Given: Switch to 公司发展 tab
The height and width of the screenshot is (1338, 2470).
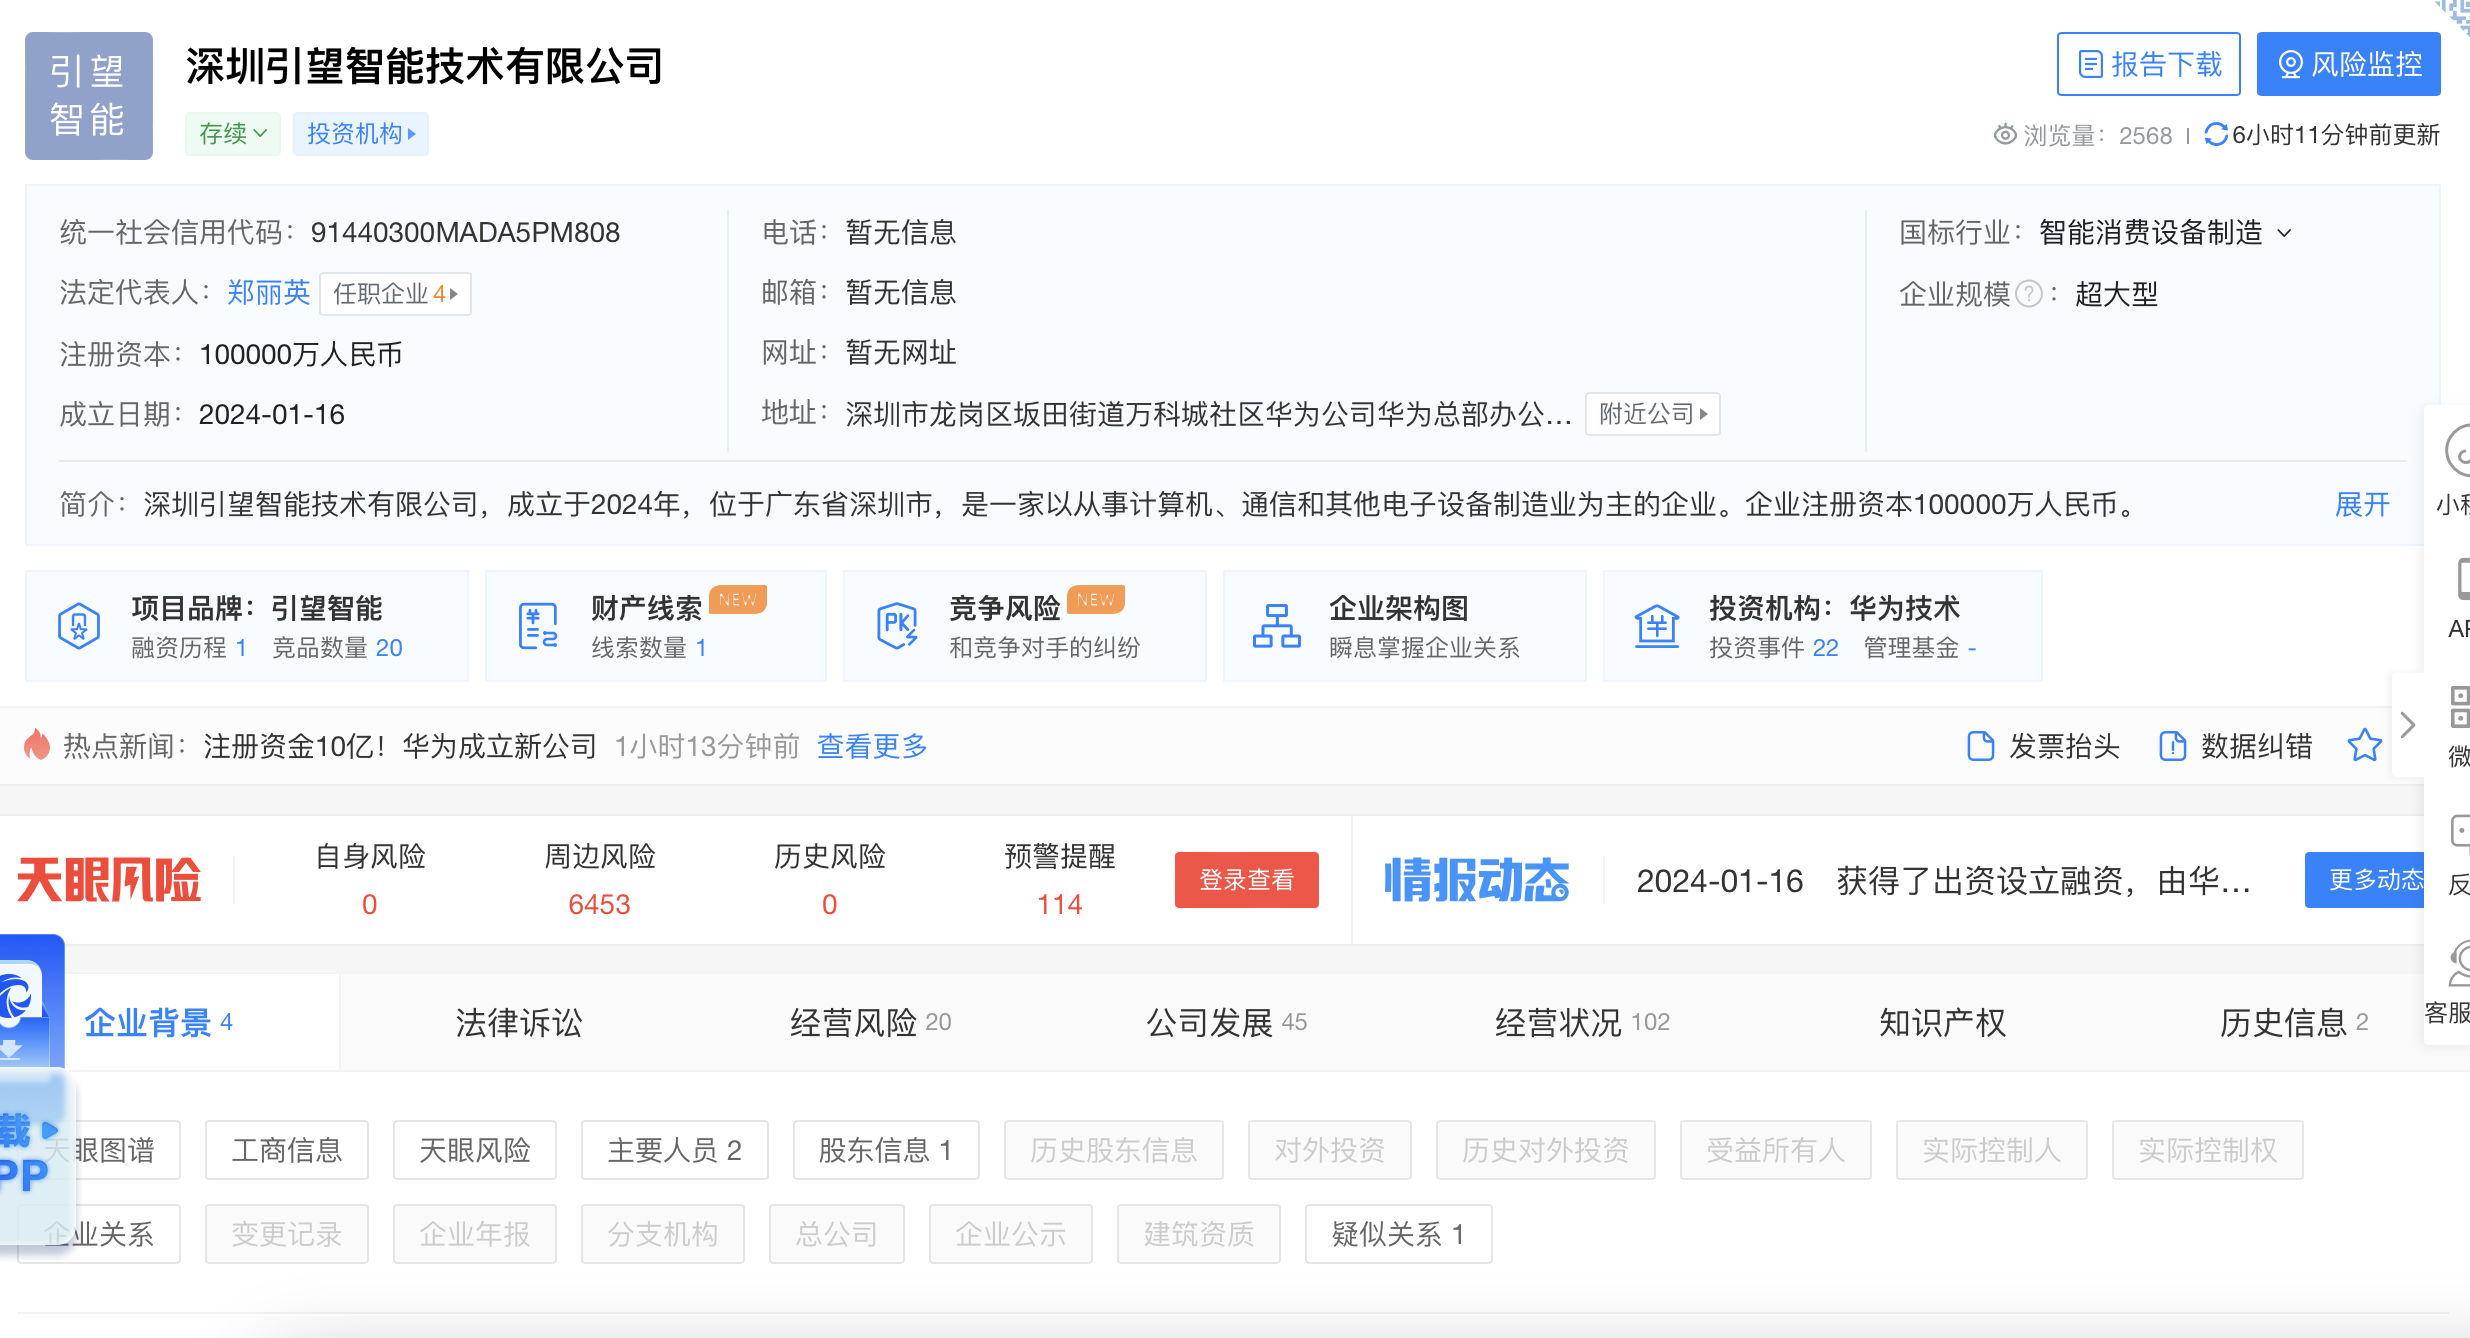Looking at the screenshot, I should coord(1226,1022).
